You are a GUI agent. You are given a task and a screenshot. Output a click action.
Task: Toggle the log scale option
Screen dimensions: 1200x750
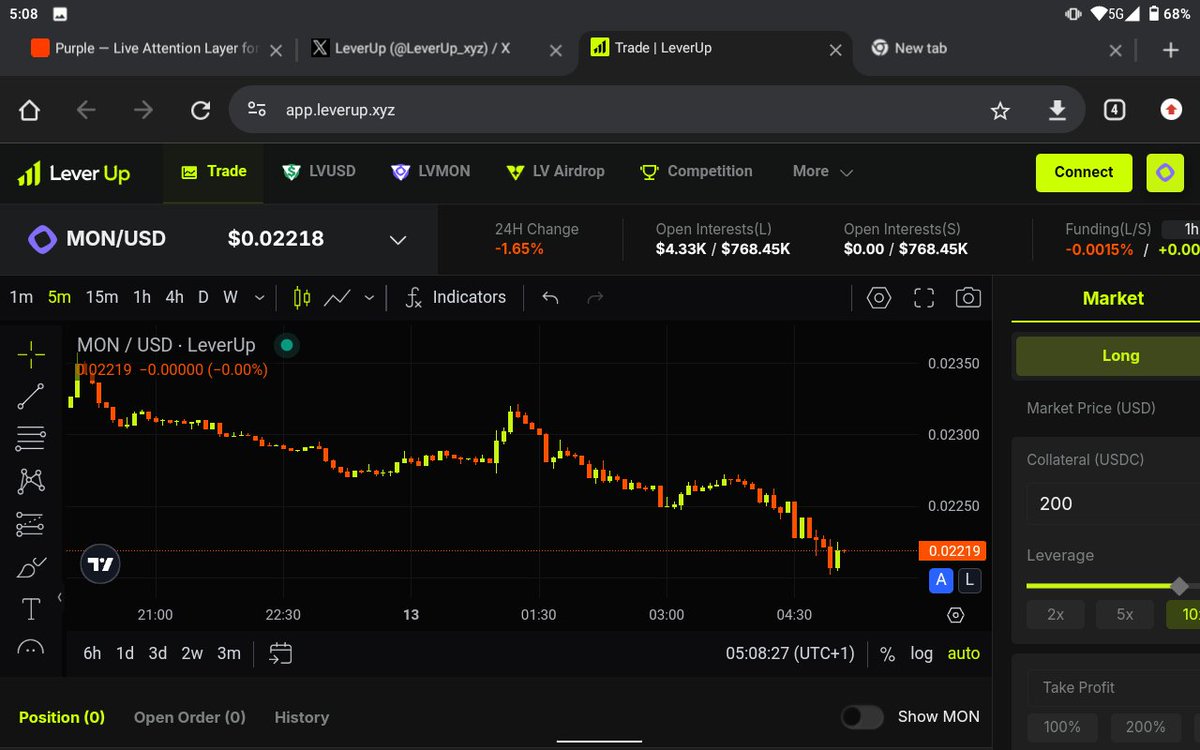921,654
